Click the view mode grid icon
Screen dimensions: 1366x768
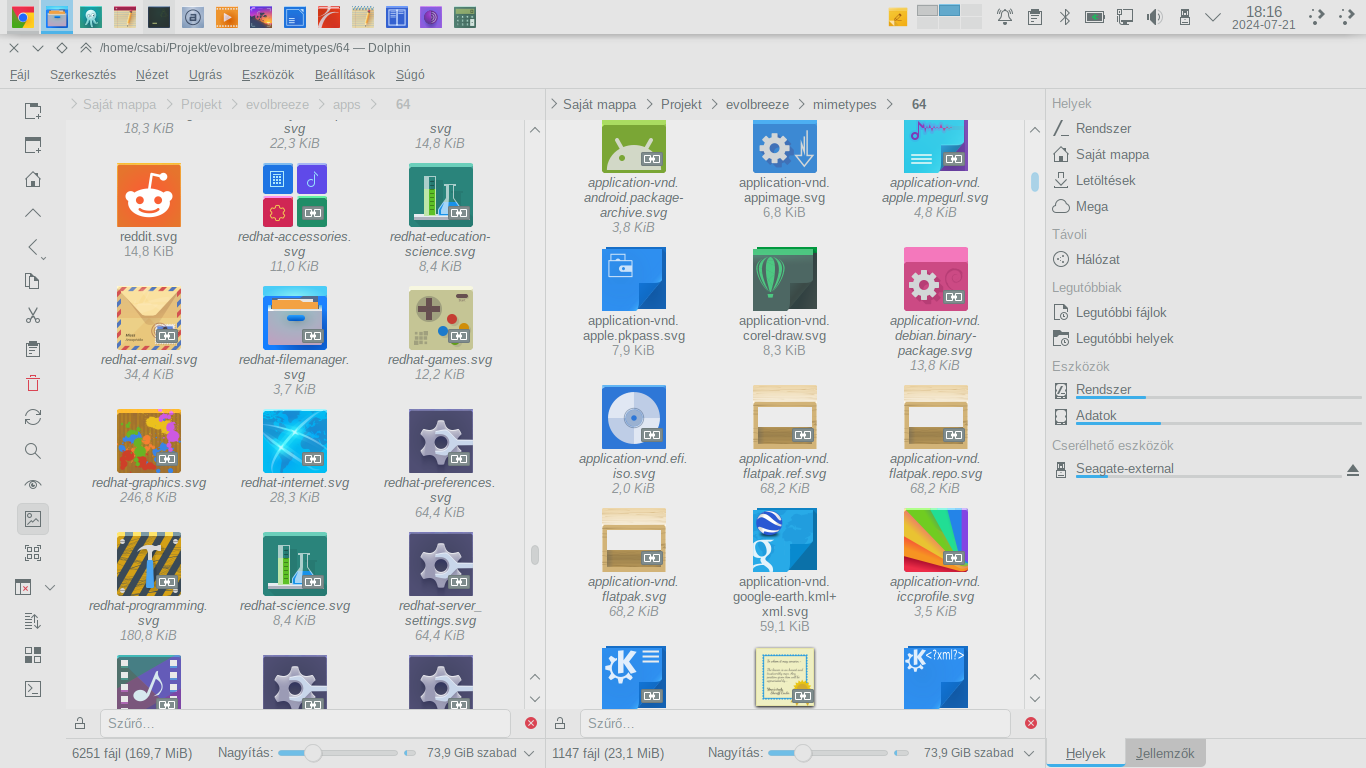click(33, 655)
